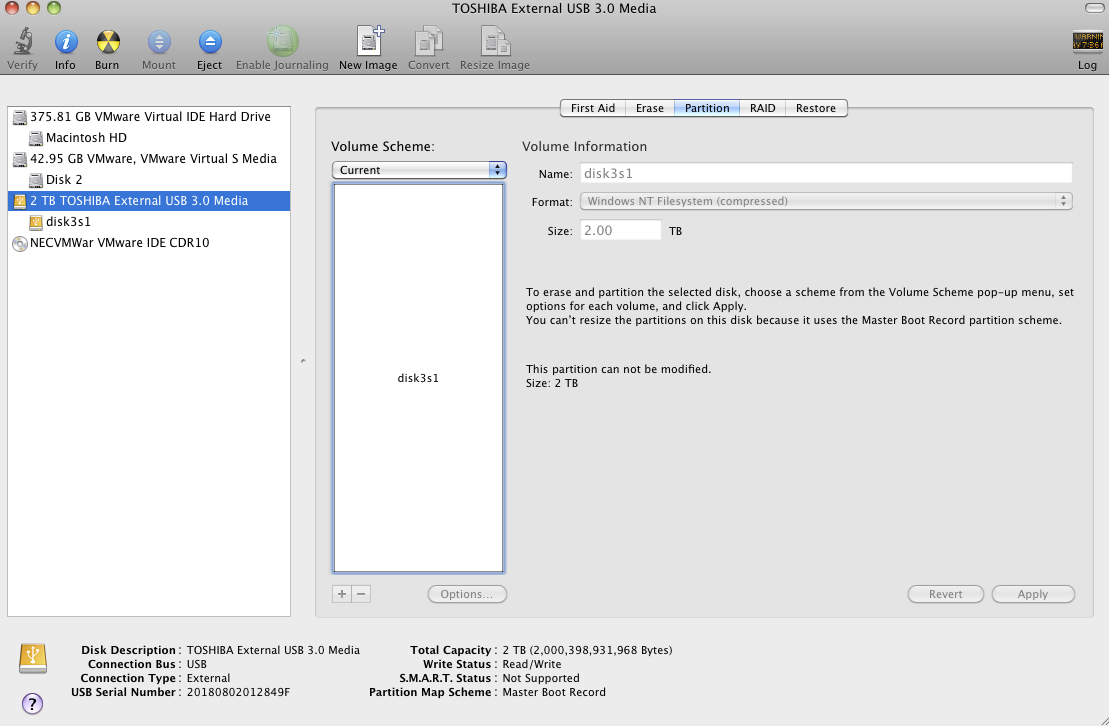Open the Info toolbar icon
1109x726 pixels.
[x=66, y=42]
